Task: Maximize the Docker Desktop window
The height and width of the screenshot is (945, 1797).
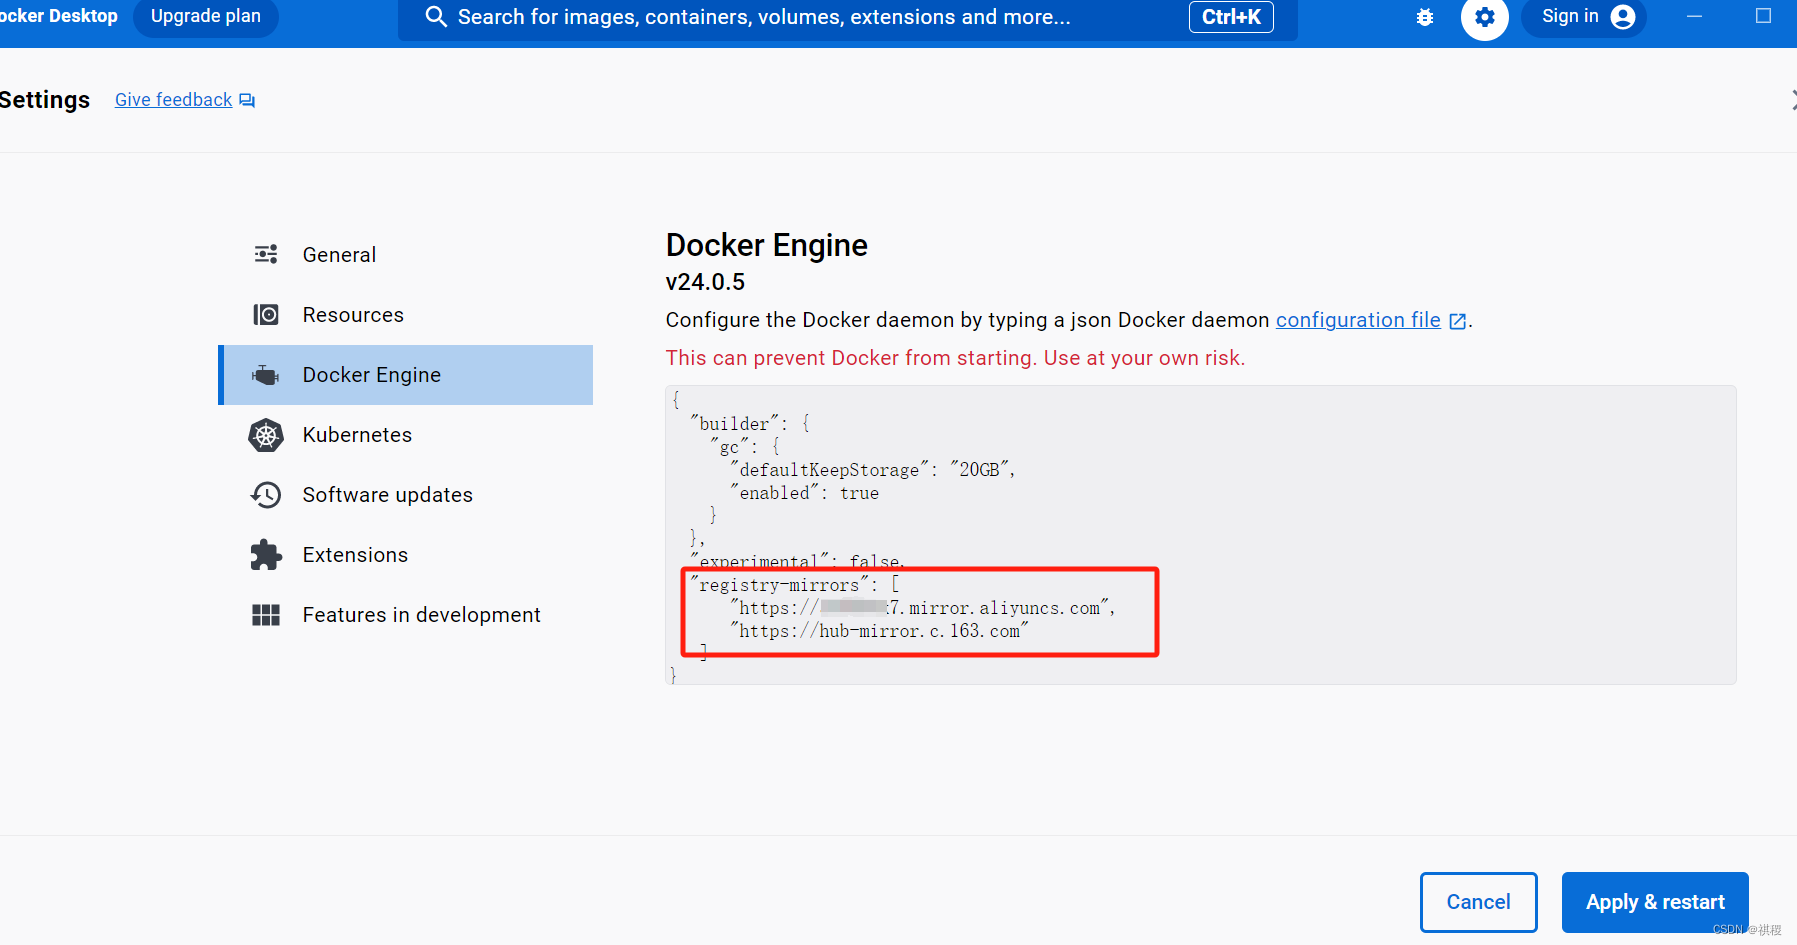Action: [1764, 16]
